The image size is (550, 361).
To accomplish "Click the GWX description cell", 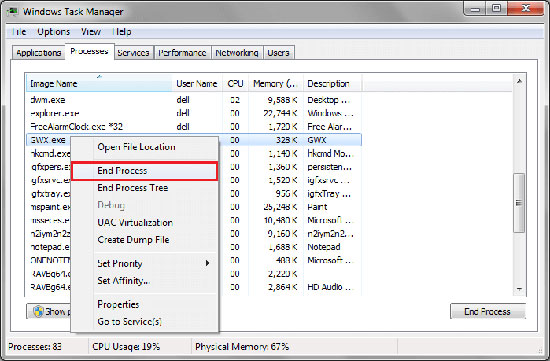I will 317,140.
